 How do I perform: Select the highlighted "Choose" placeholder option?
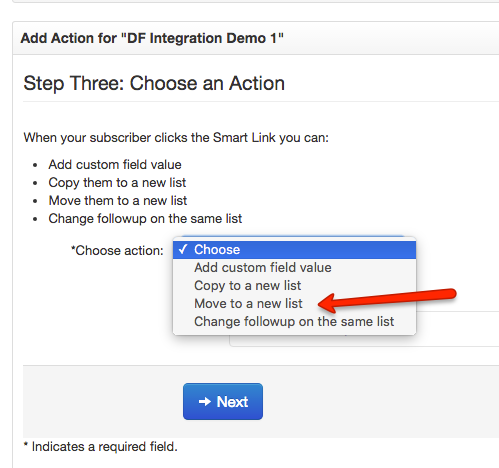[x=294, y=250]
